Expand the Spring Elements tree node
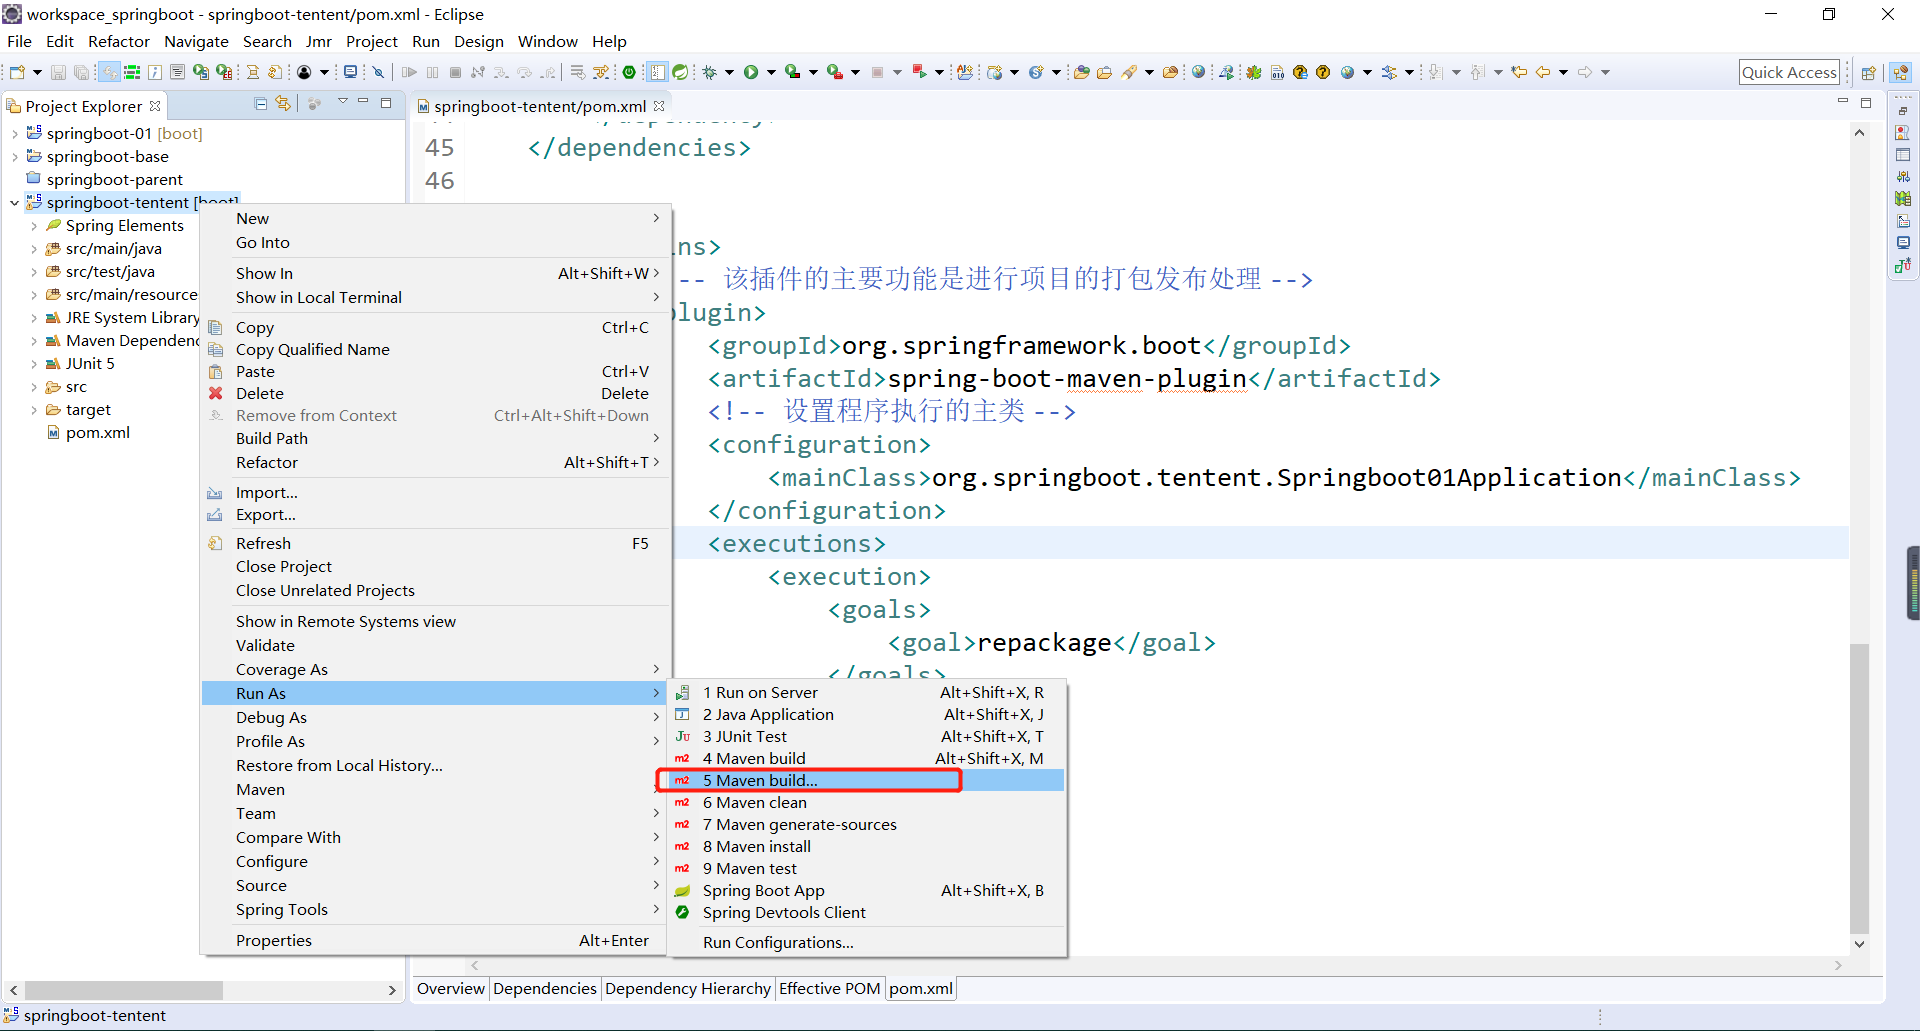 point(34,226)
